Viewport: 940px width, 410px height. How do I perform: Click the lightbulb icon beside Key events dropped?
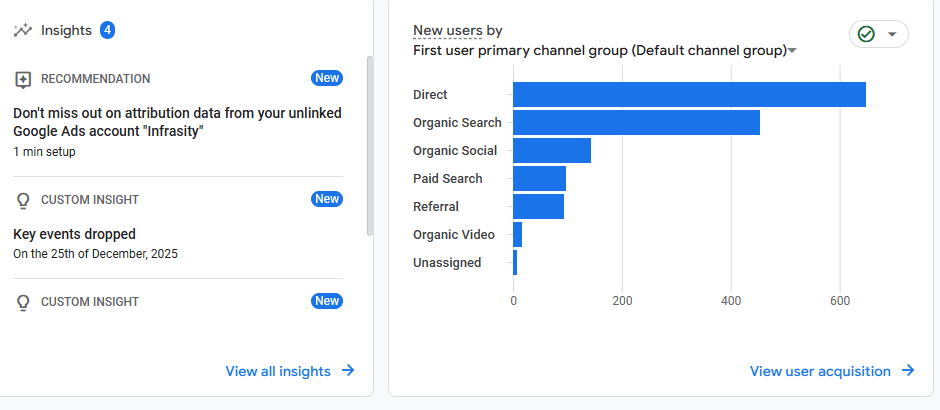pos(23,200)
